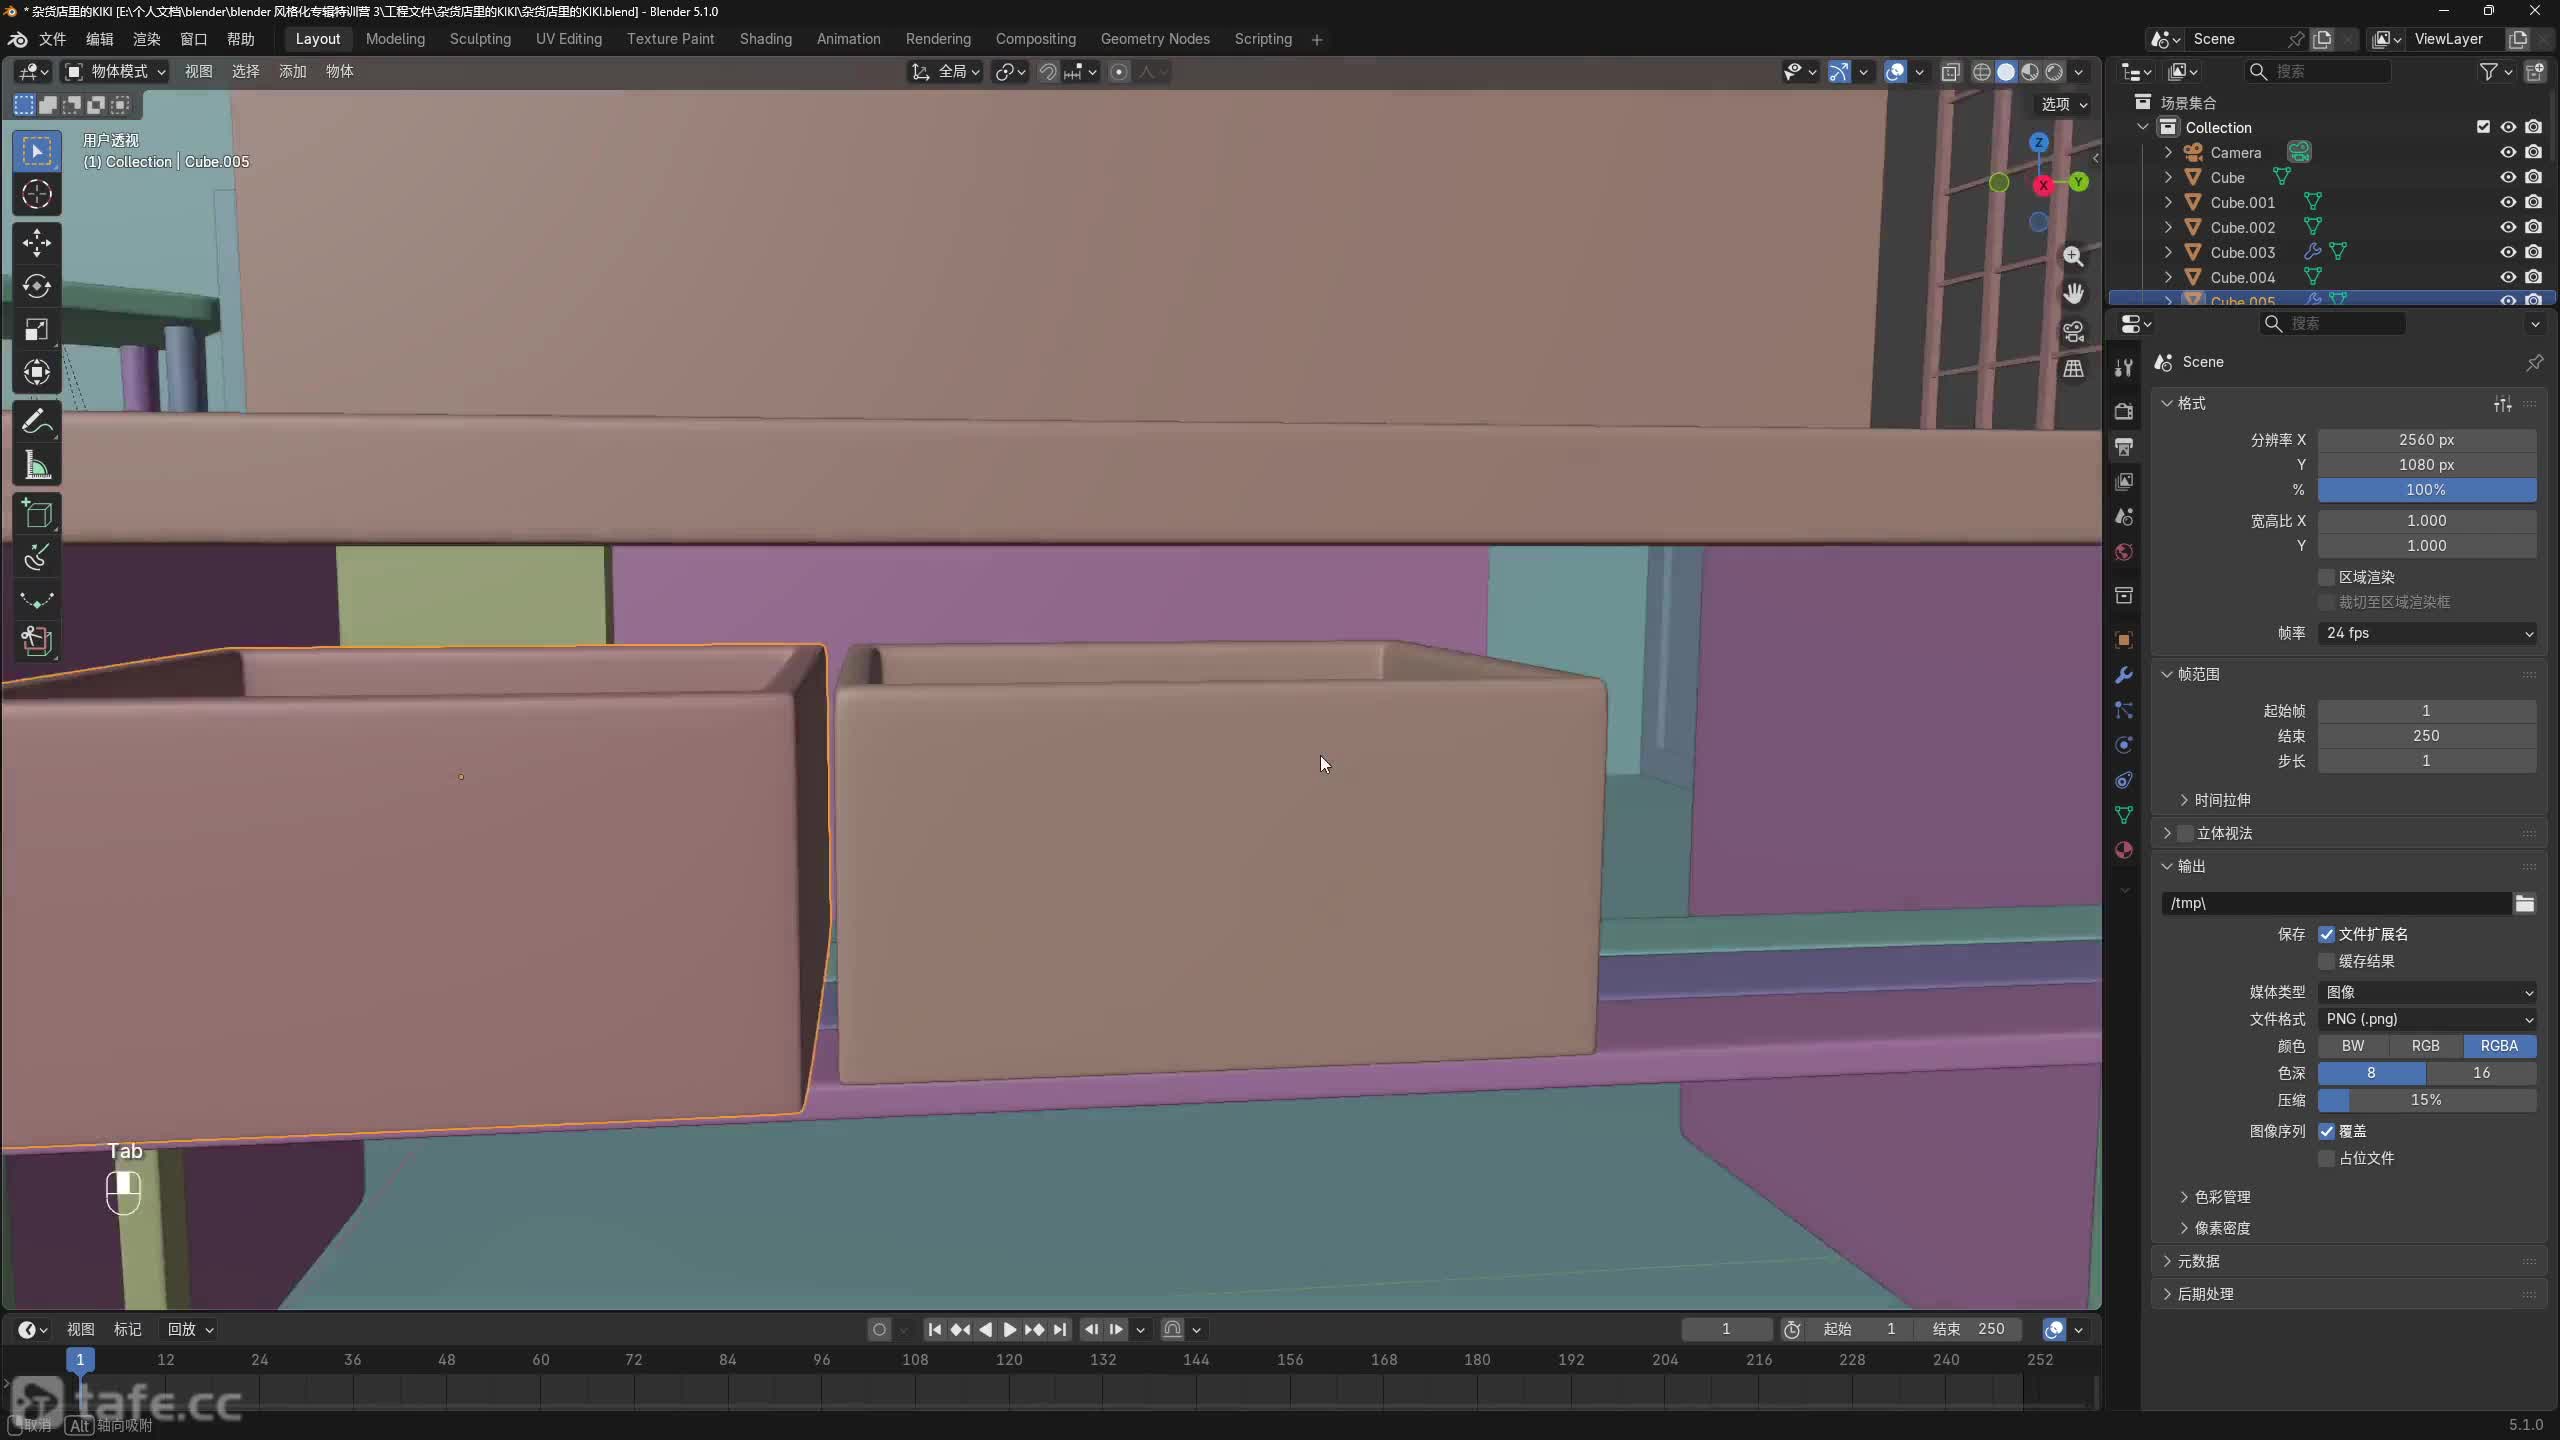Expand the 色彩管理 section
This screenshot has height=1440, width=2560.
2222,1197
